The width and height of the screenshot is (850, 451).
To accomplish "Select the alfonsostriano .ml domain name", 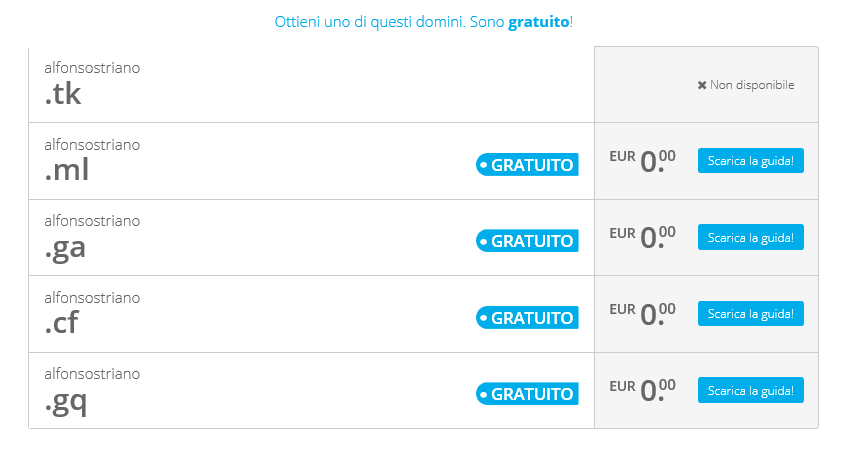I will [92, 161].
